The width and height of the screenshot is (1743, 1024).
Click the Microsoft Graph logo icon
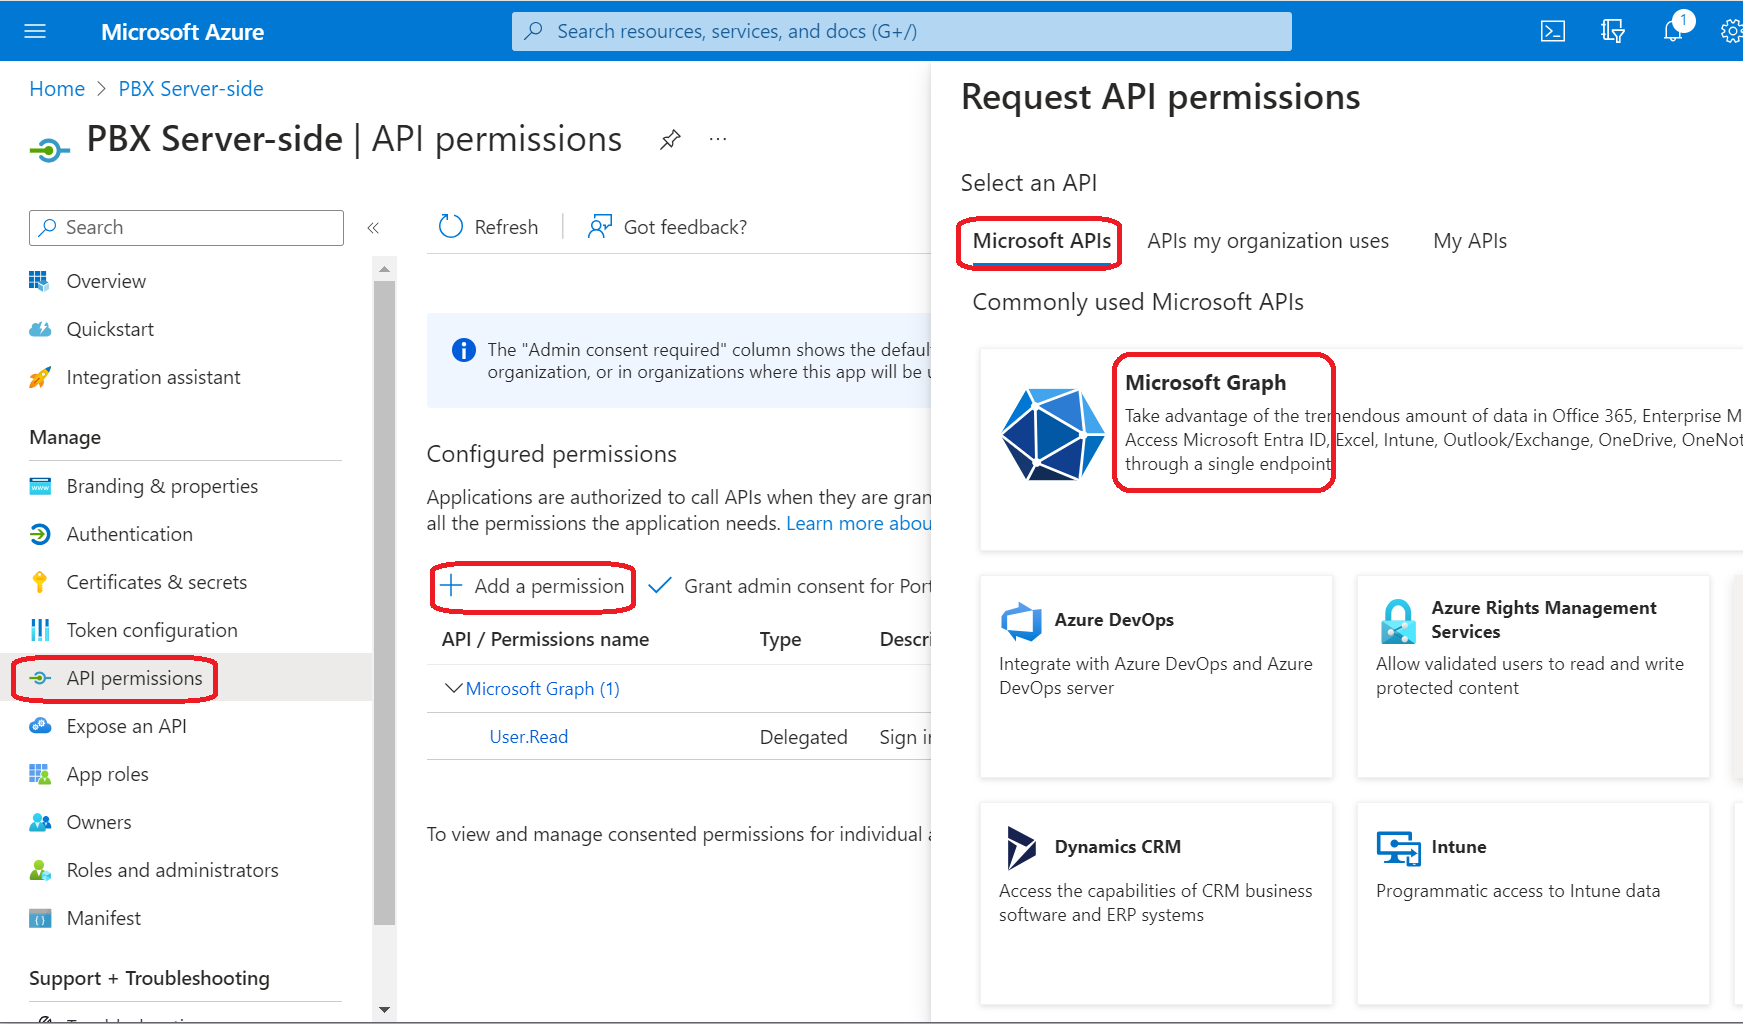1052,435
